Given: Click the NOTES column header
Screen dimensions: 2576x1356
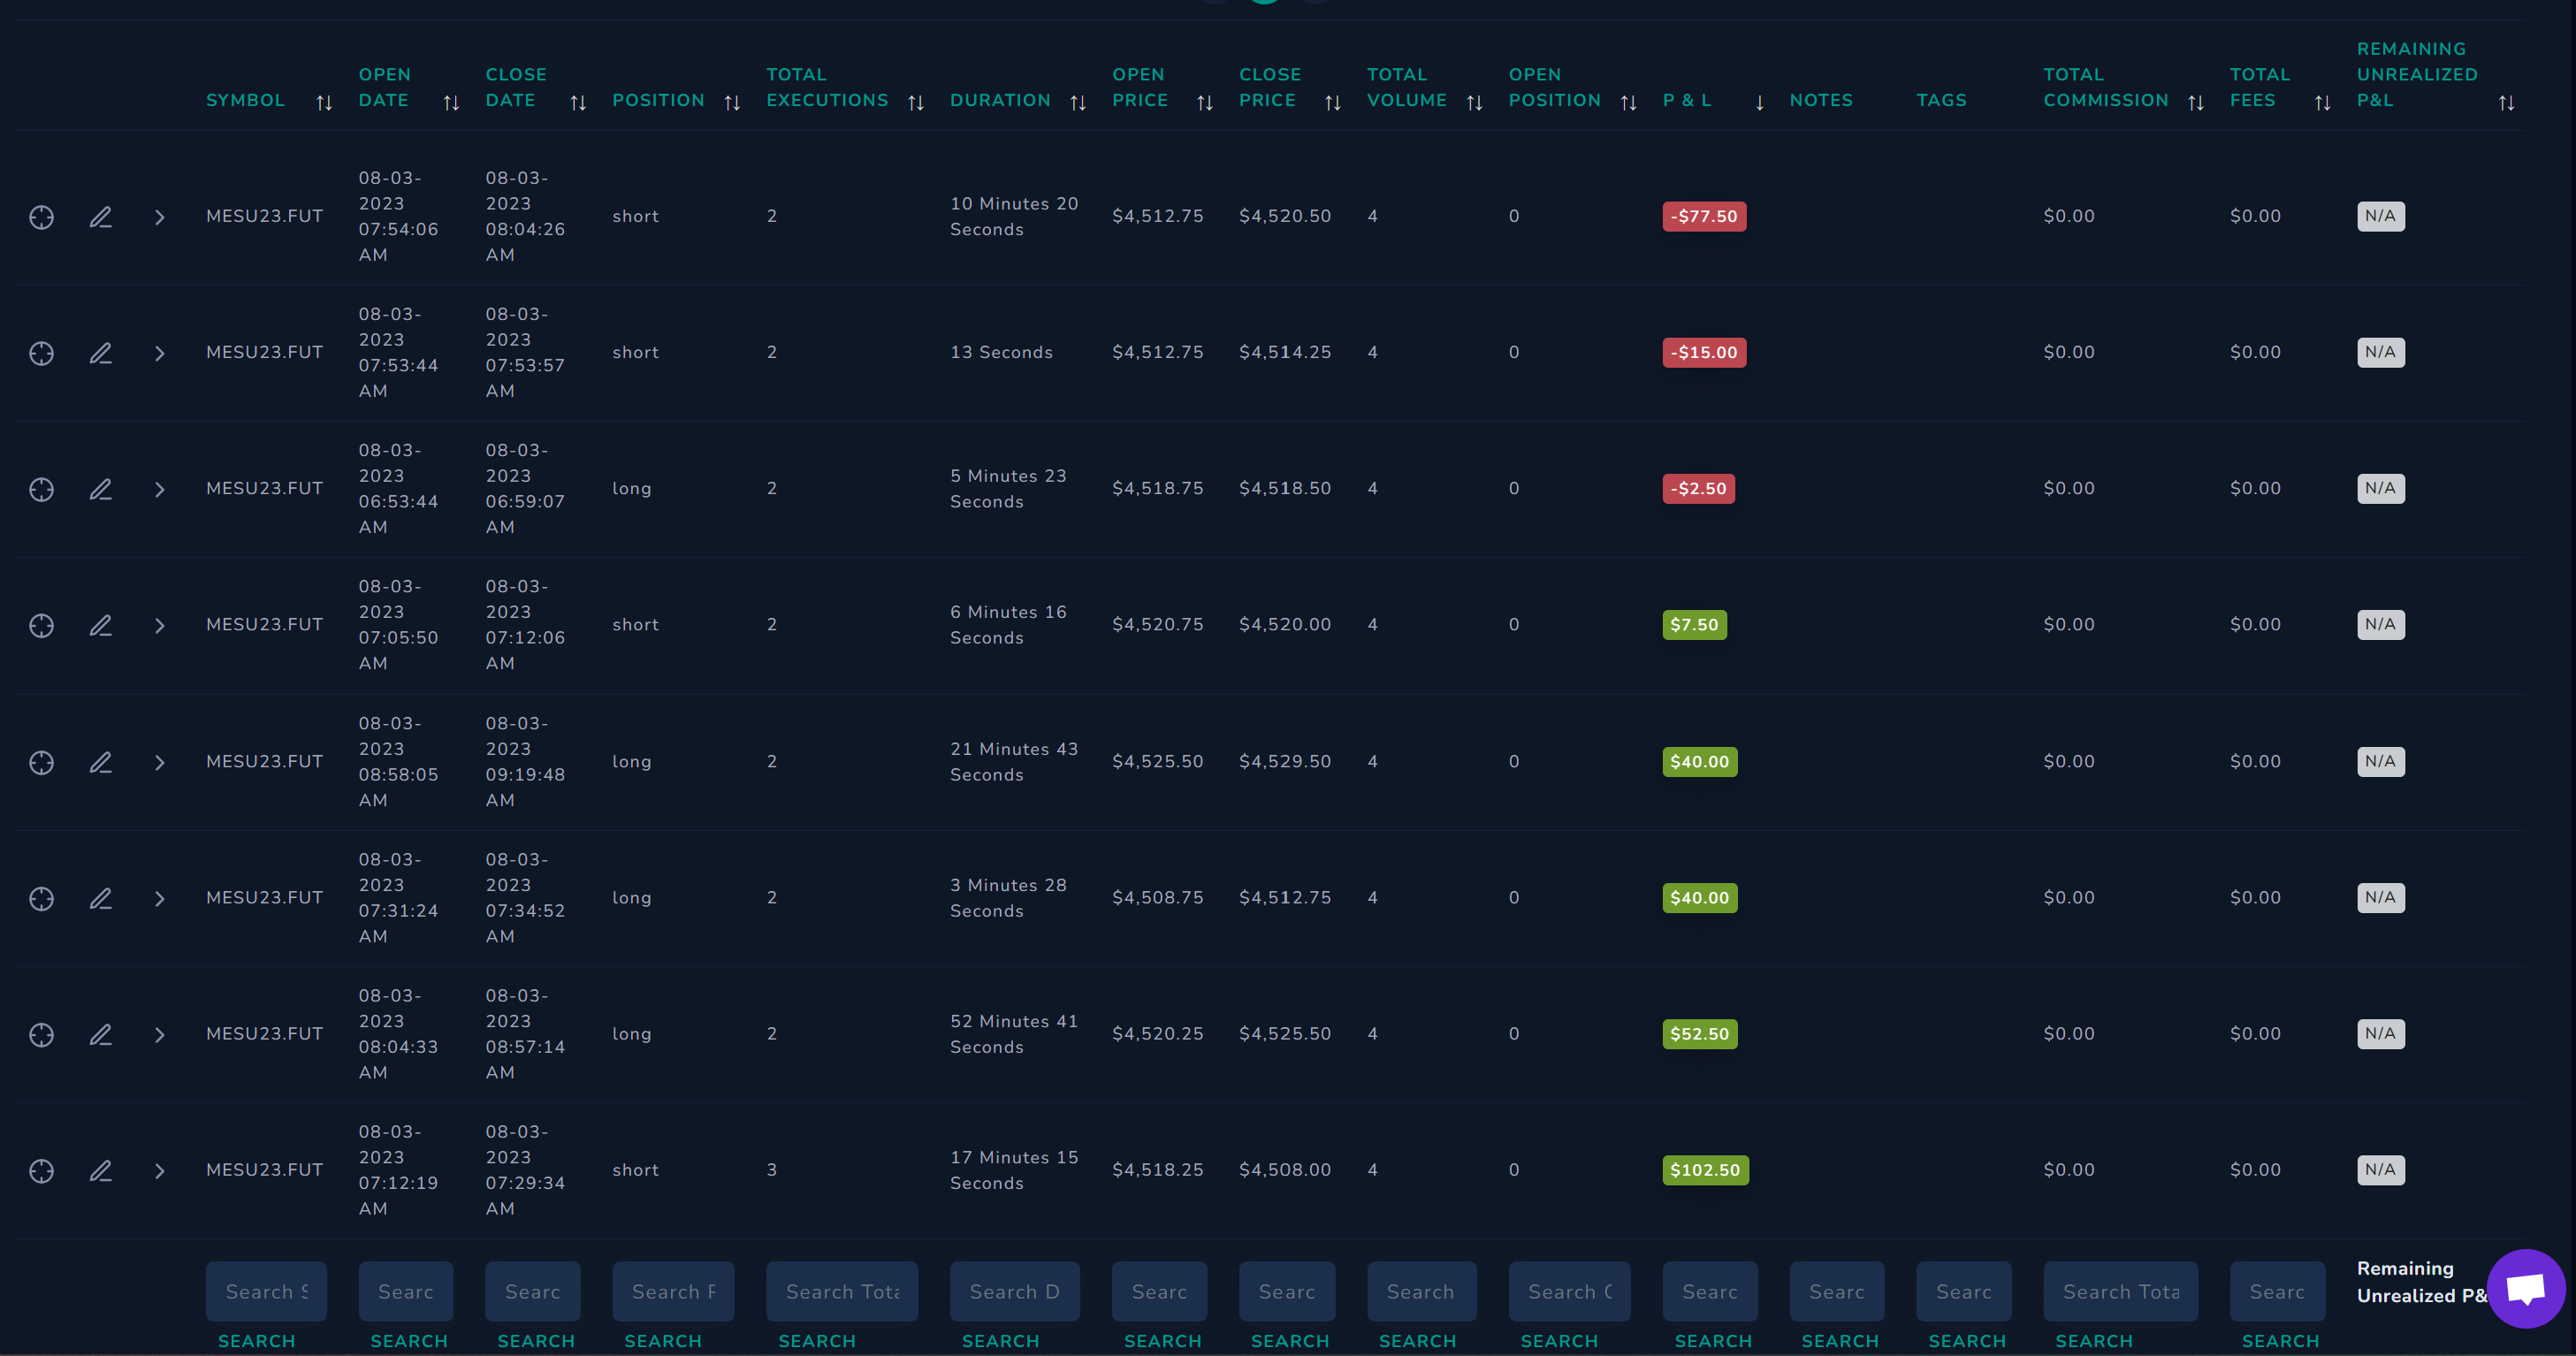Looking at the screenshot, I should tap(1821, 101).
